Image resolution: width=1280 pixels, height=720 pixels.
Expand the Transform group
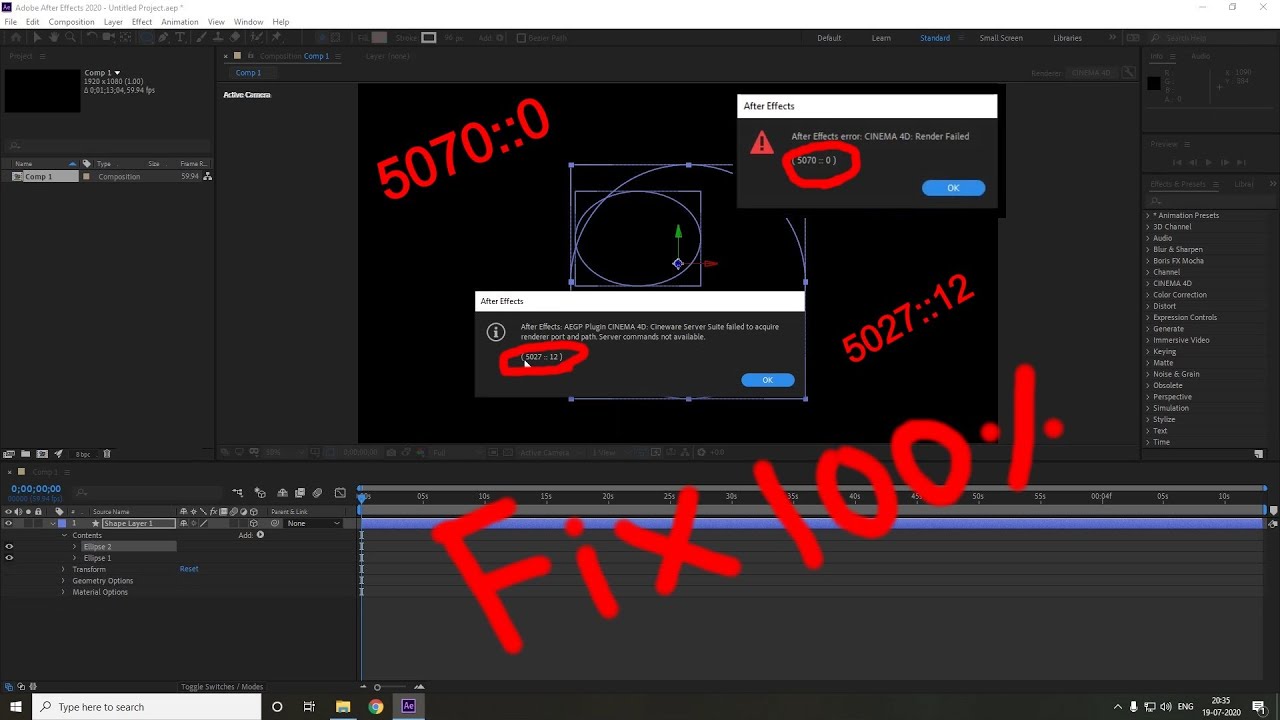pos(63,569)
